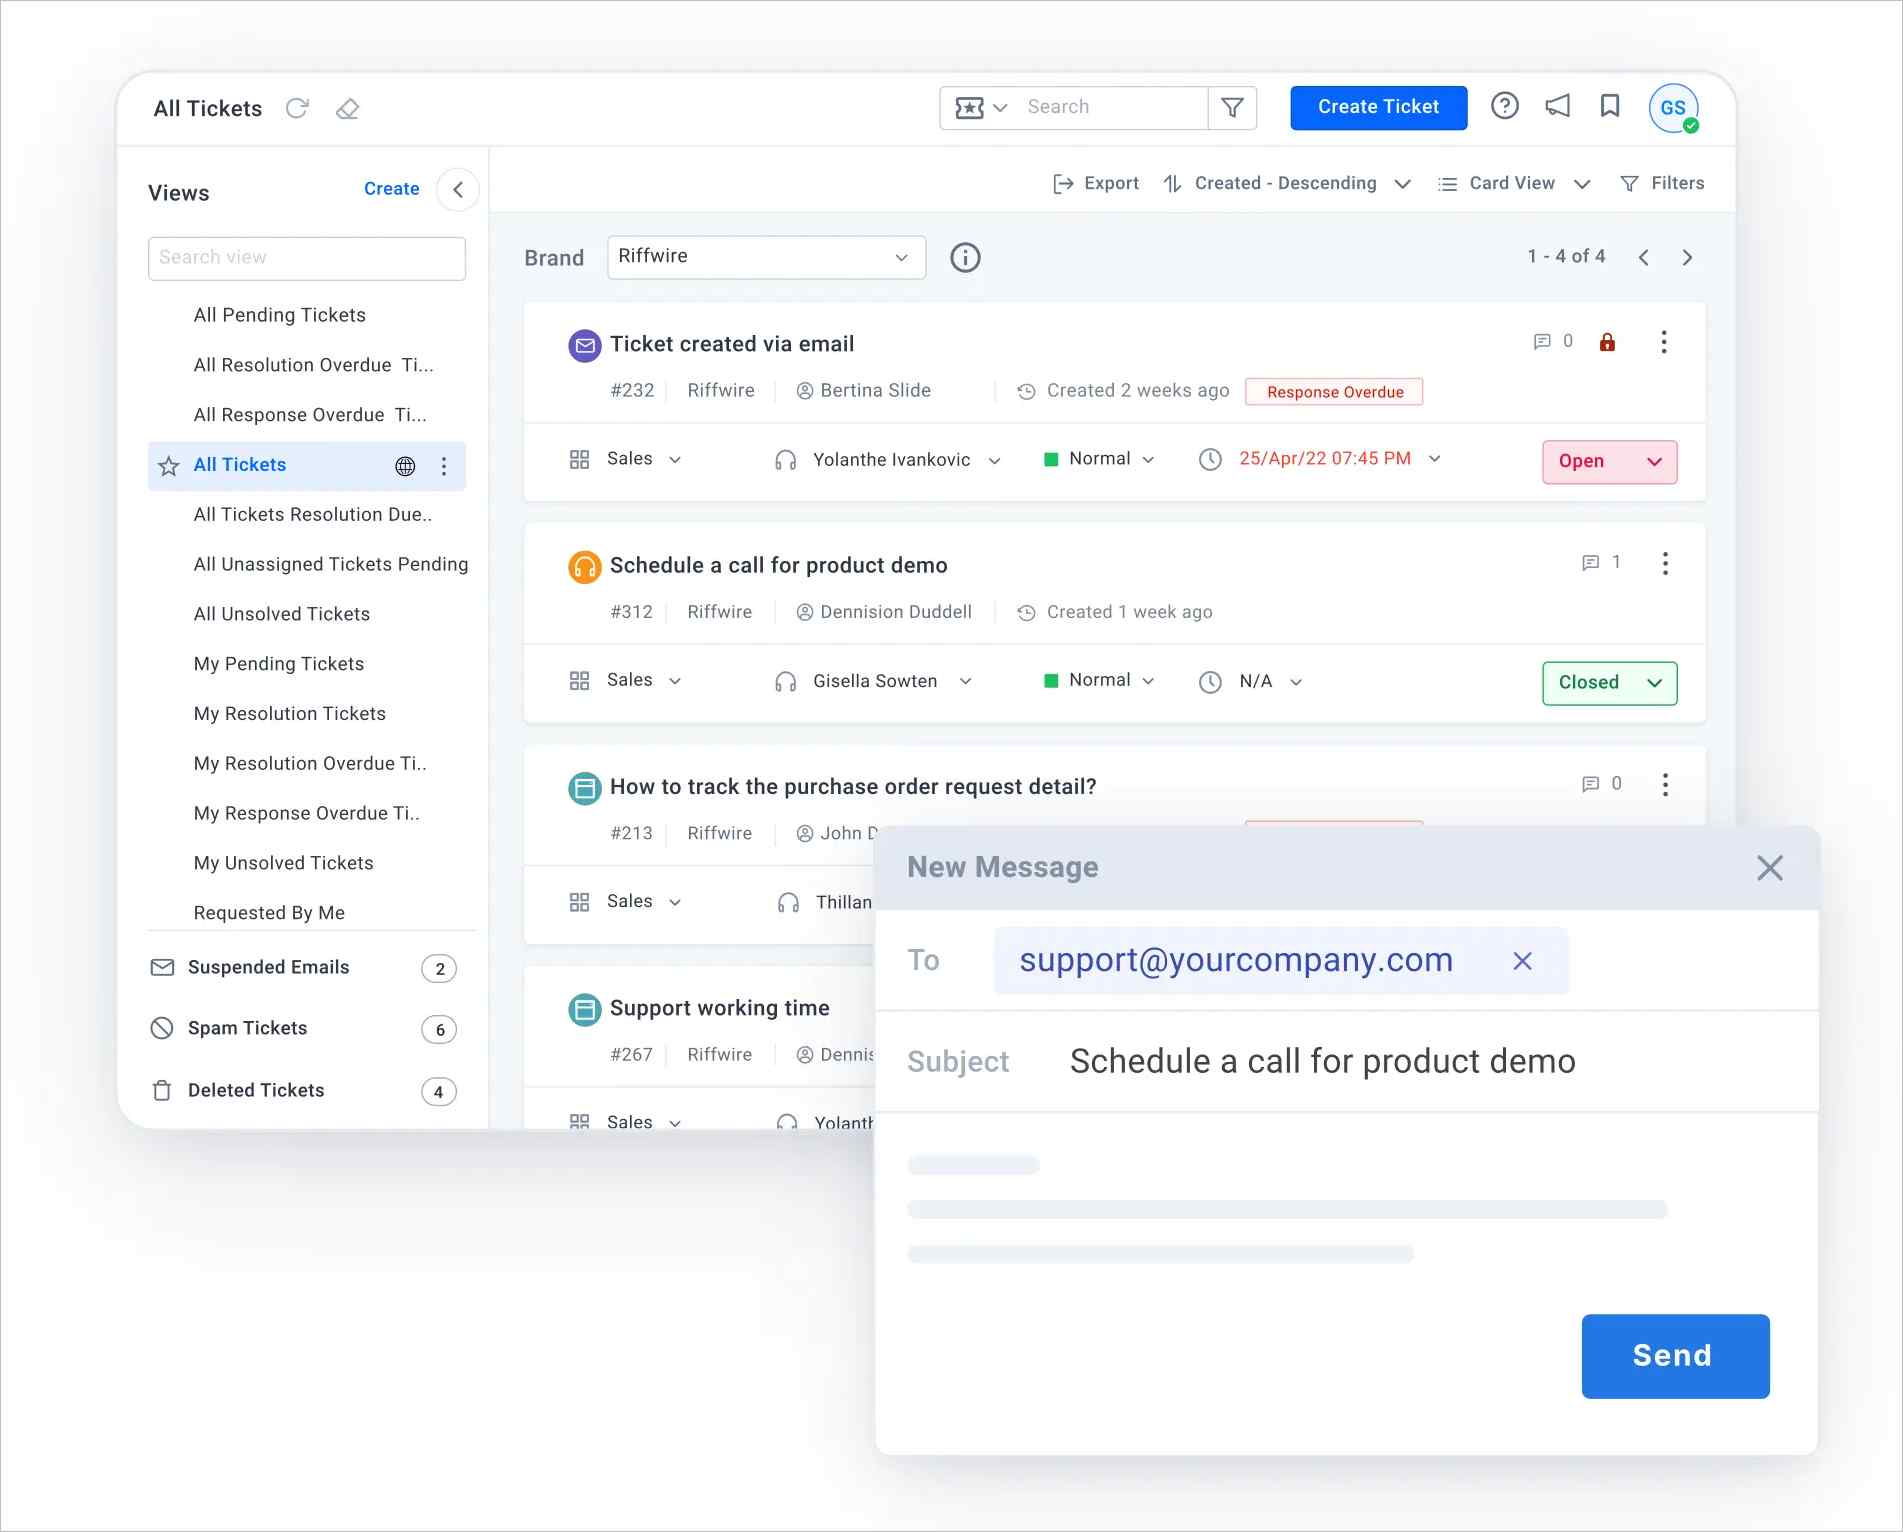Change the Closed status dropdown
The image size is (1903, 1532).
(x=1610, y=683)
